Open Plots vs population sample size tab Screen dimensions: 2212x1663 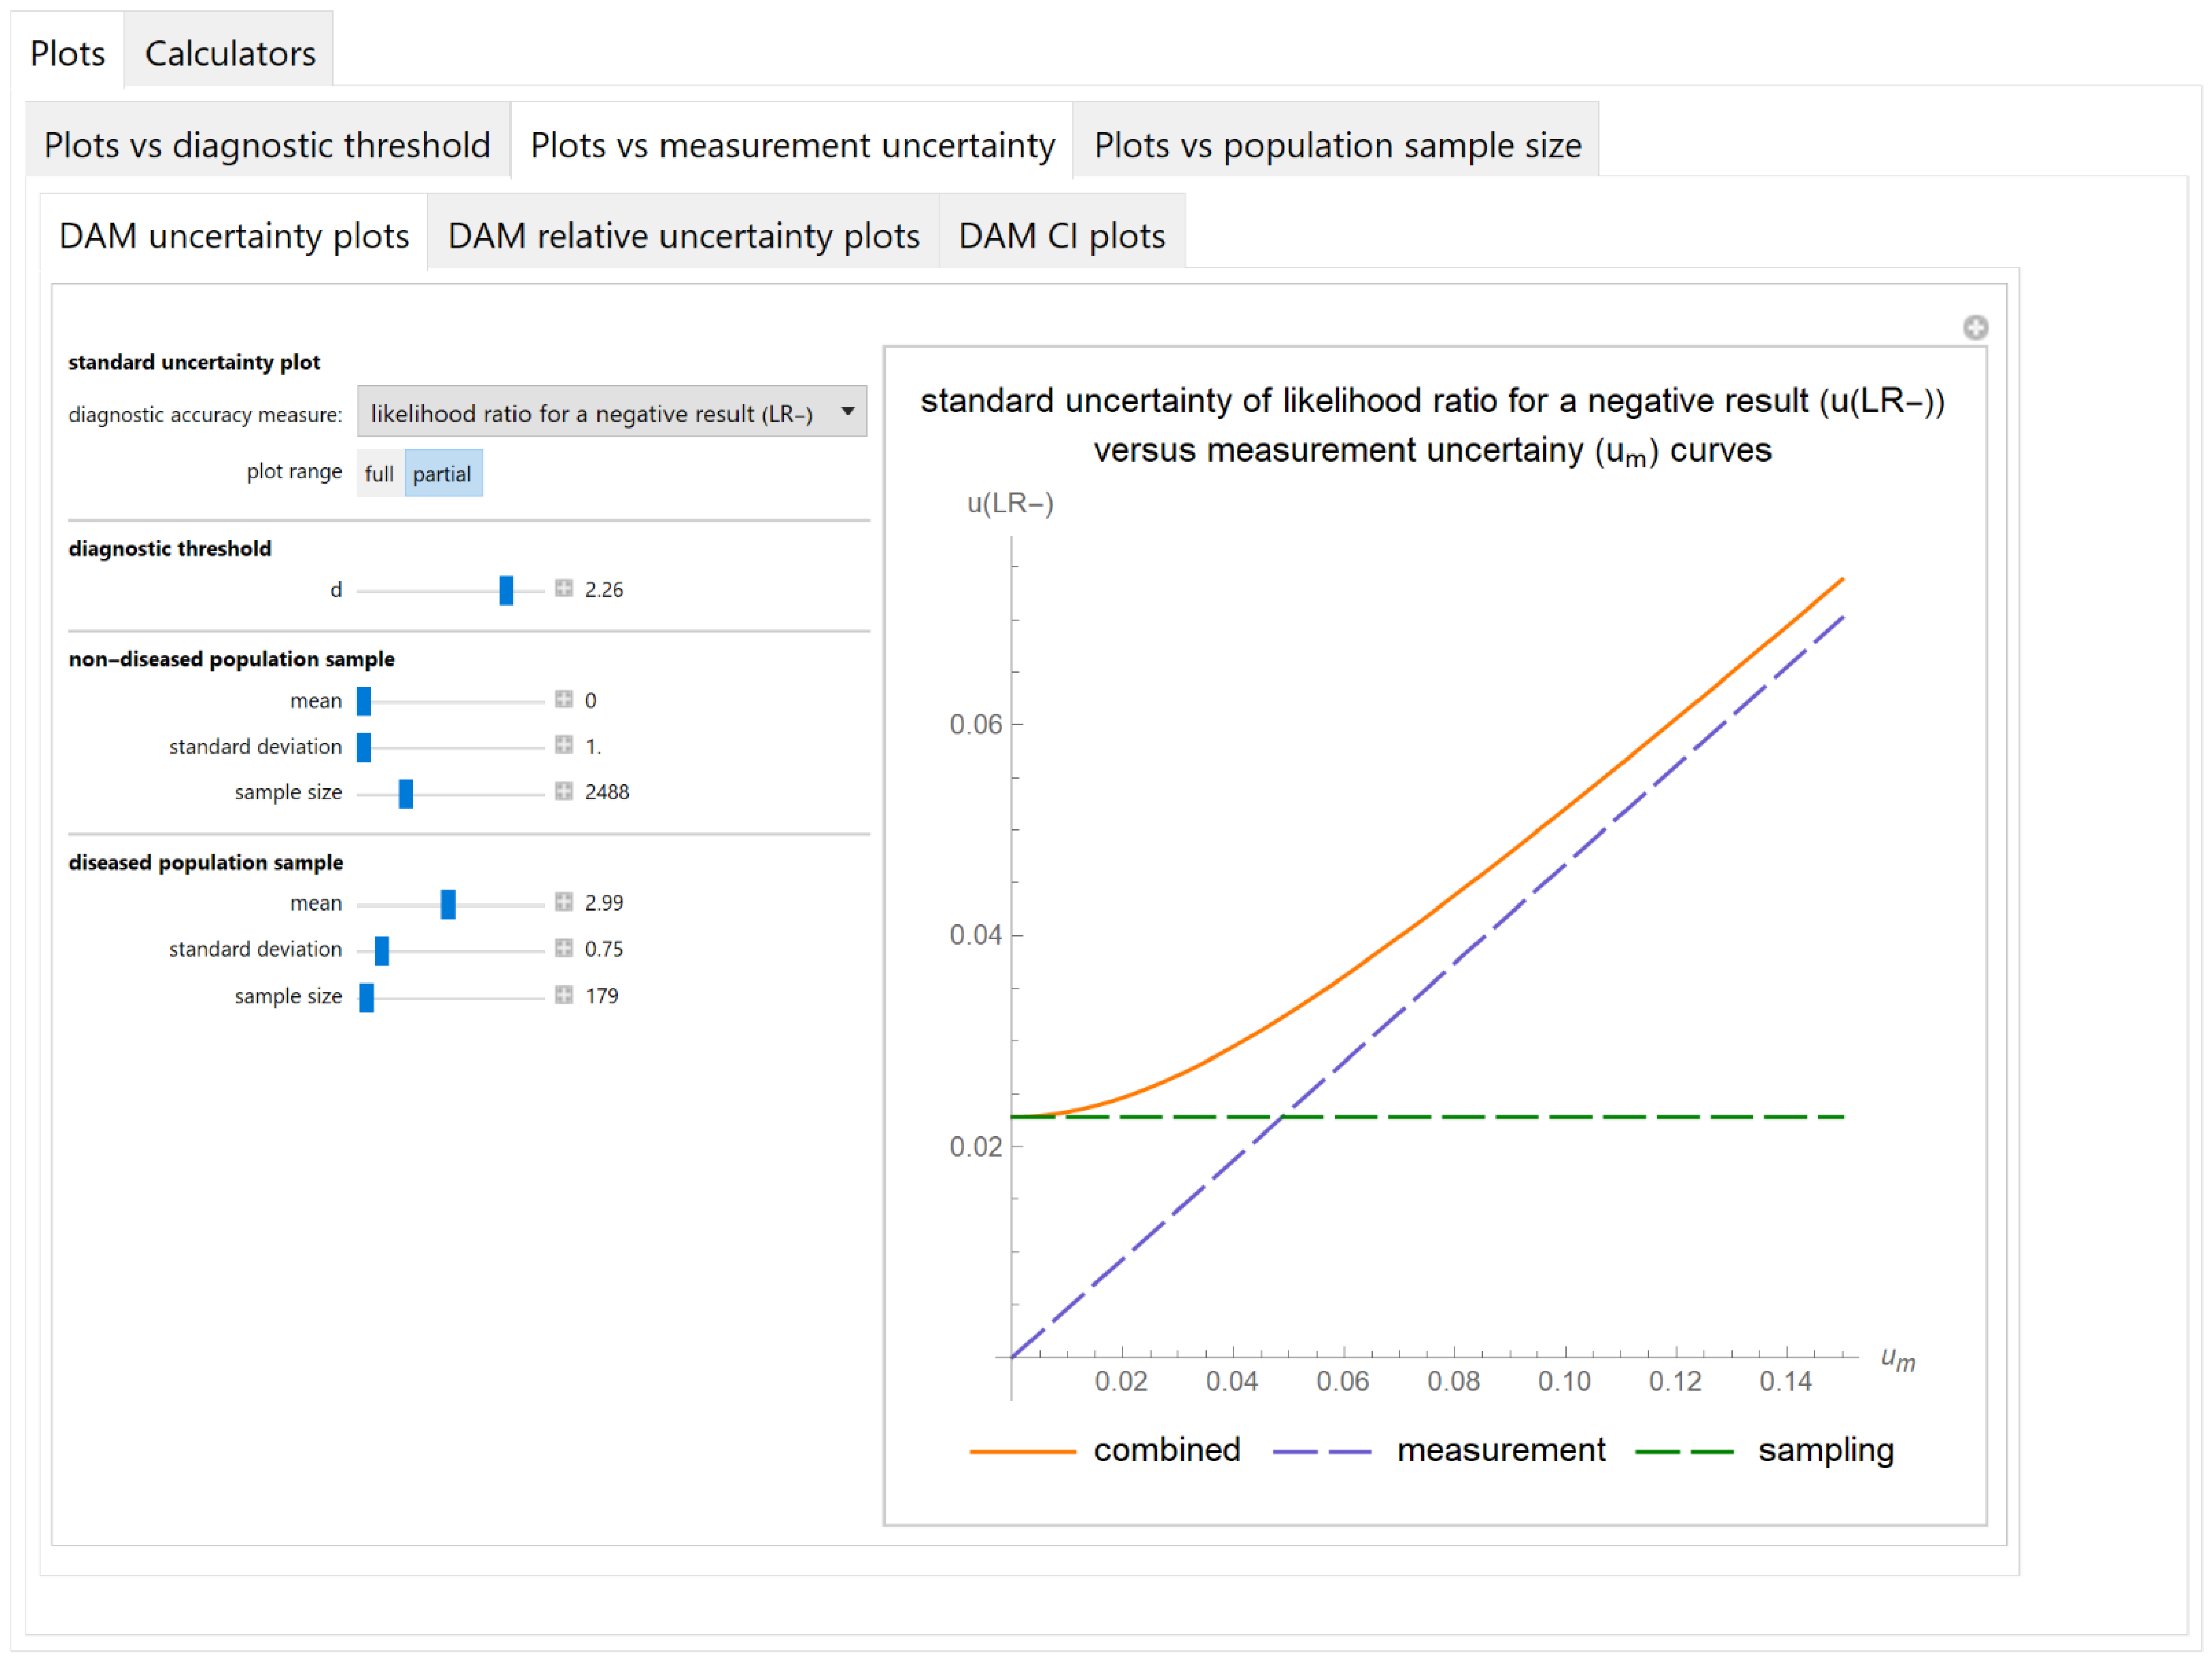point(1336,145)
